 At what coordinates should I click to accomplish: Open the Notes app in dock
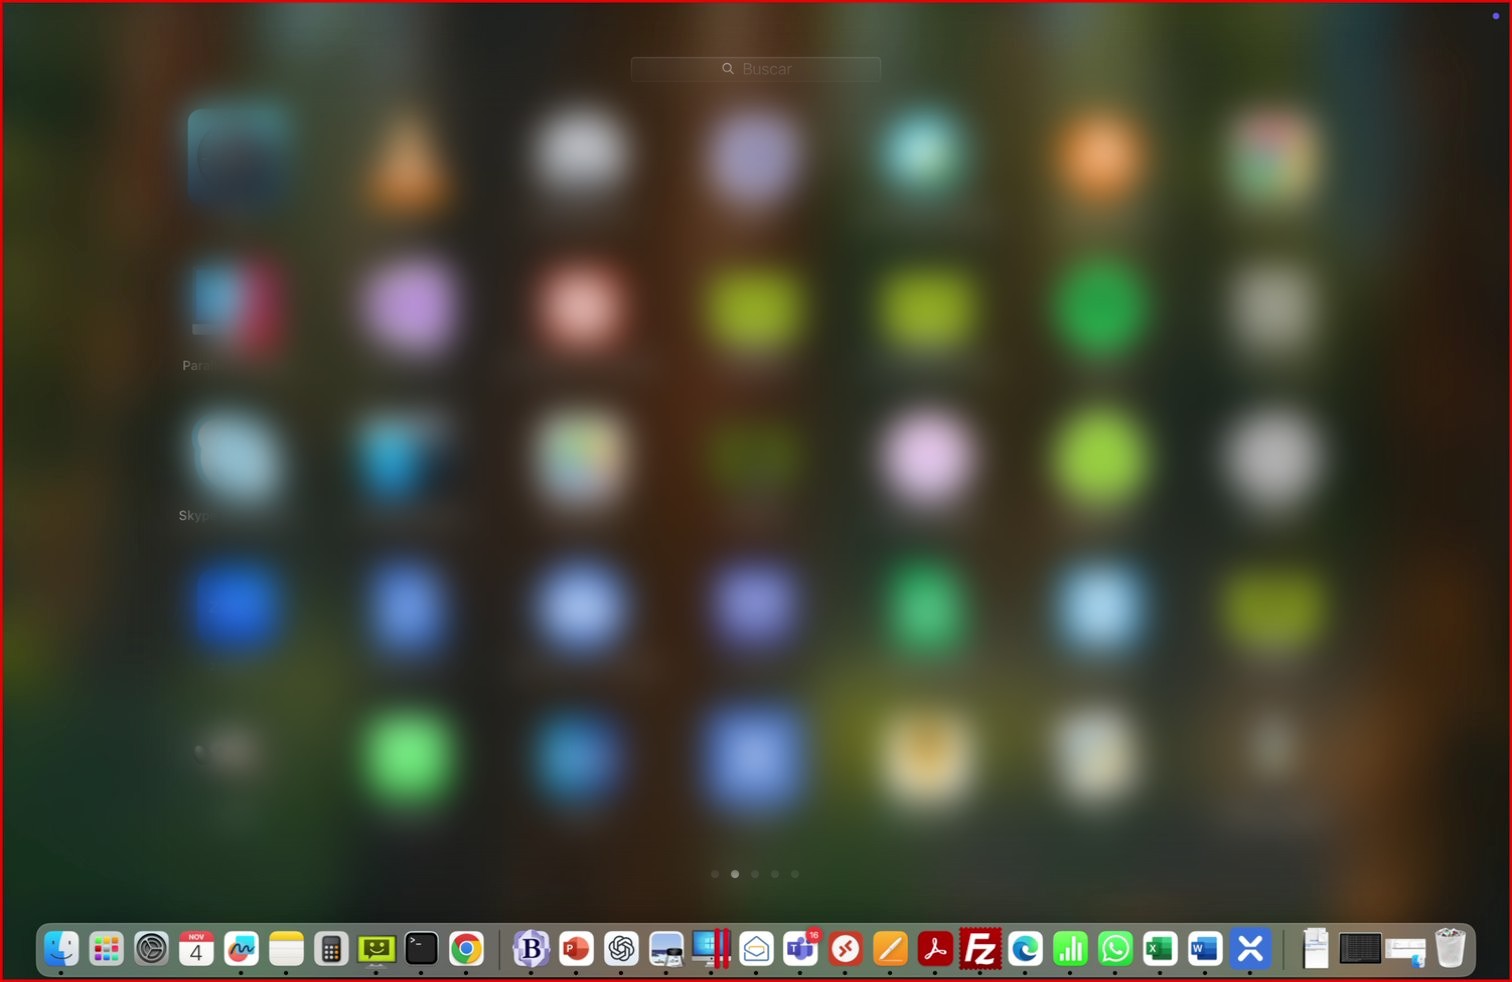coord(286,948)
